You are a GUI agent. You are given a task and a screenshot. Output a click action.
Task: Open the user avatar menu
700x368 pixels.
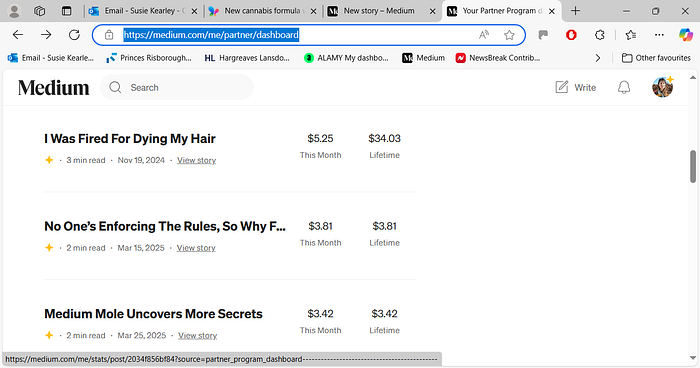(662, 87)
